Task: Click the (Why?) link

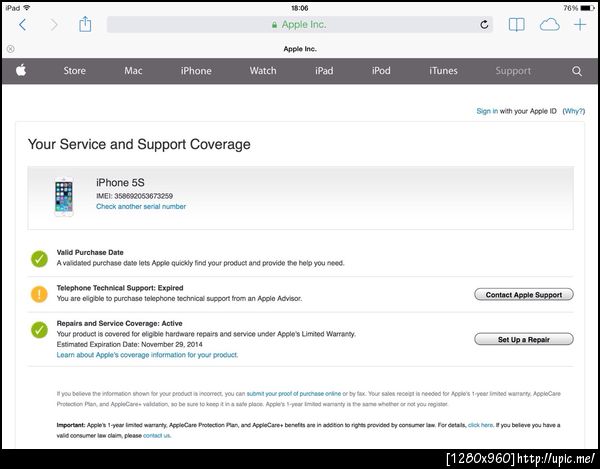Action: [574, 111]
